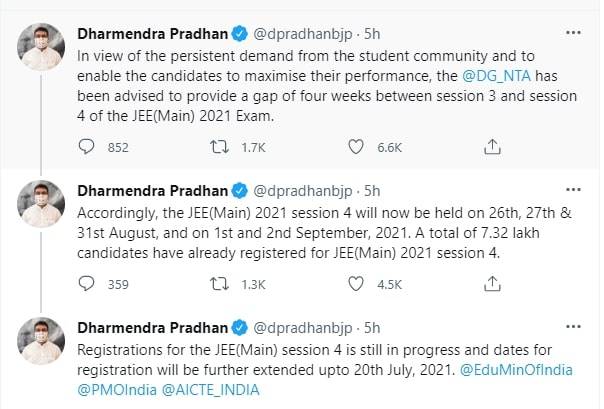Click @dpradhanbjp handle on second tweet

[302, 191]
